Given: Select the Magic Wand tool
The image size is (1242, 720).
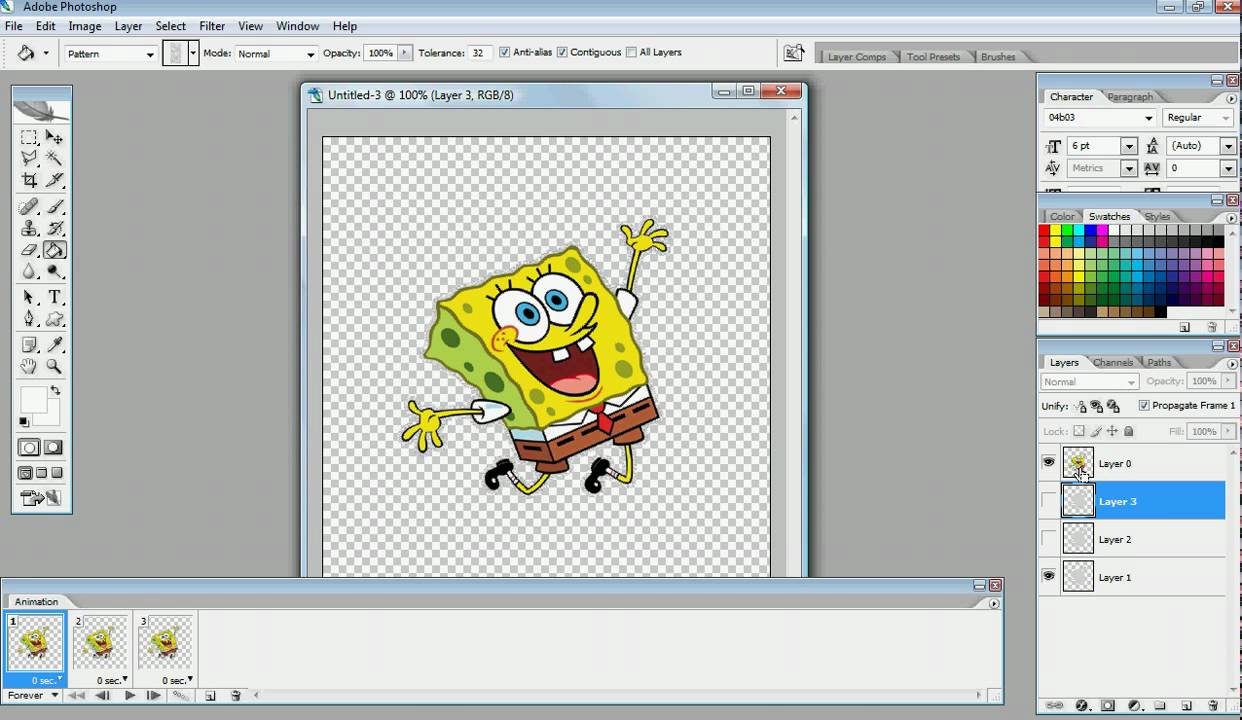Looking at the screenshot, I should (55, 158).
